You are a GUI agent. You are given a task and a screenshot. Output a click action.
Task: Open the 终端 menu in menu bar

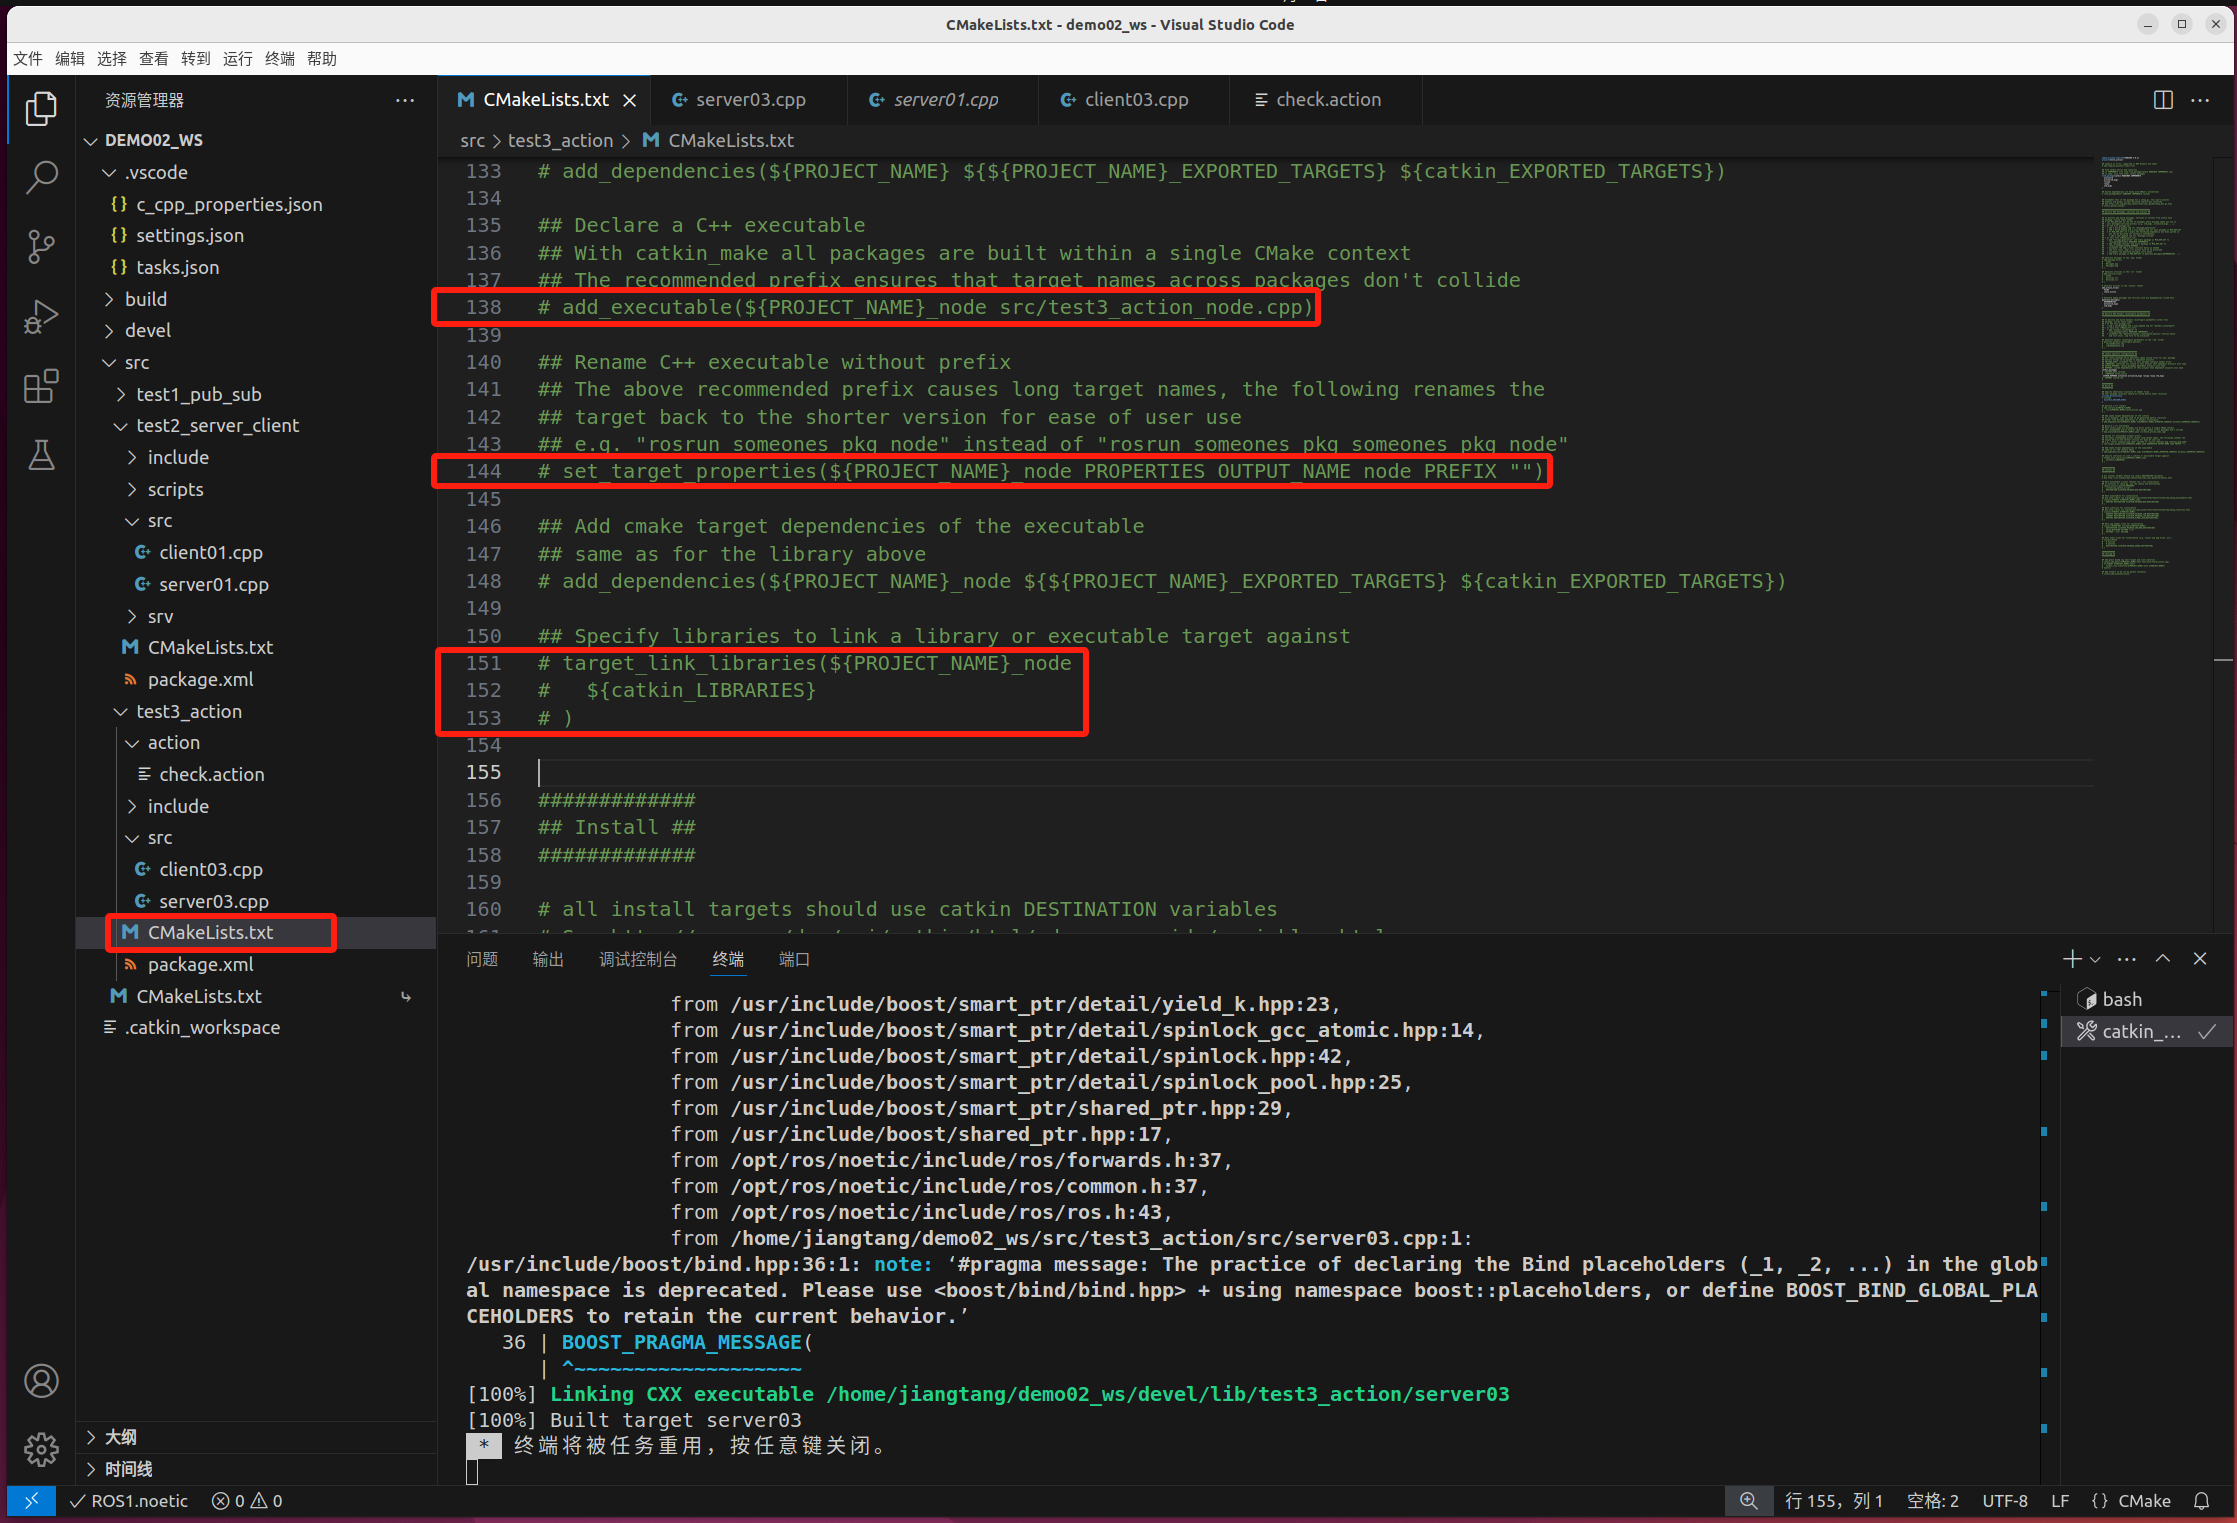click(x=279, y=59)
